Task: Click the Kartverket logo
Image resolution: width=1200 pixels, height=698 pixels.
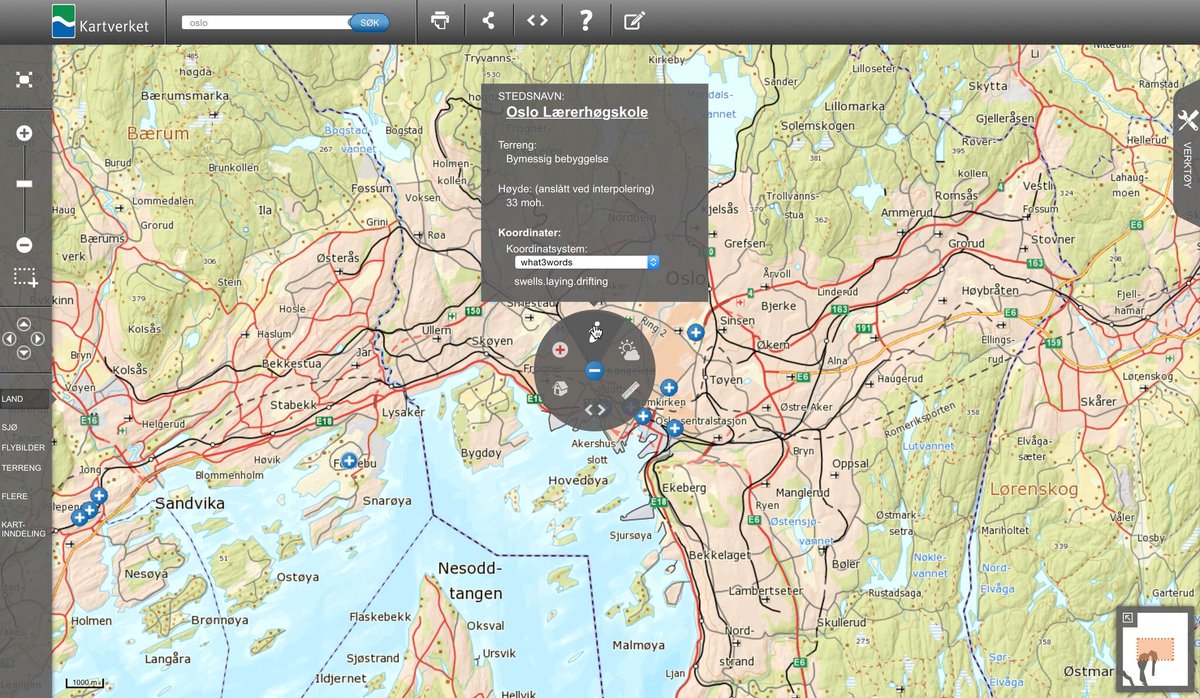Action: (x=100, y=21)
